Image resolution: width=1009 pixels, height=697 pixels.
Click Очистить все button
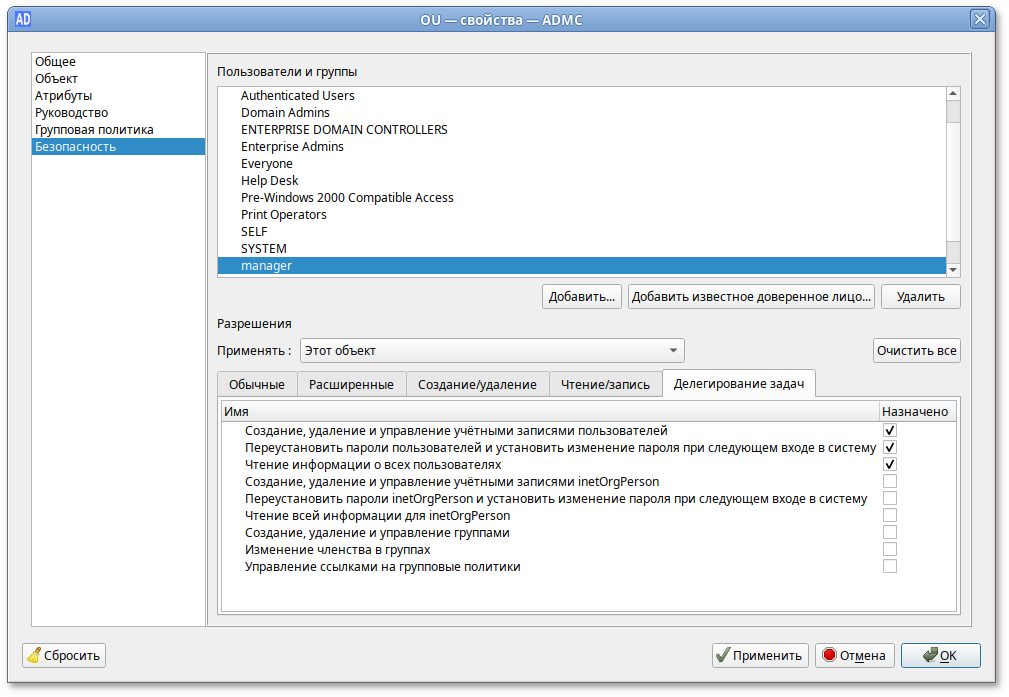click(x=916, y=351)
